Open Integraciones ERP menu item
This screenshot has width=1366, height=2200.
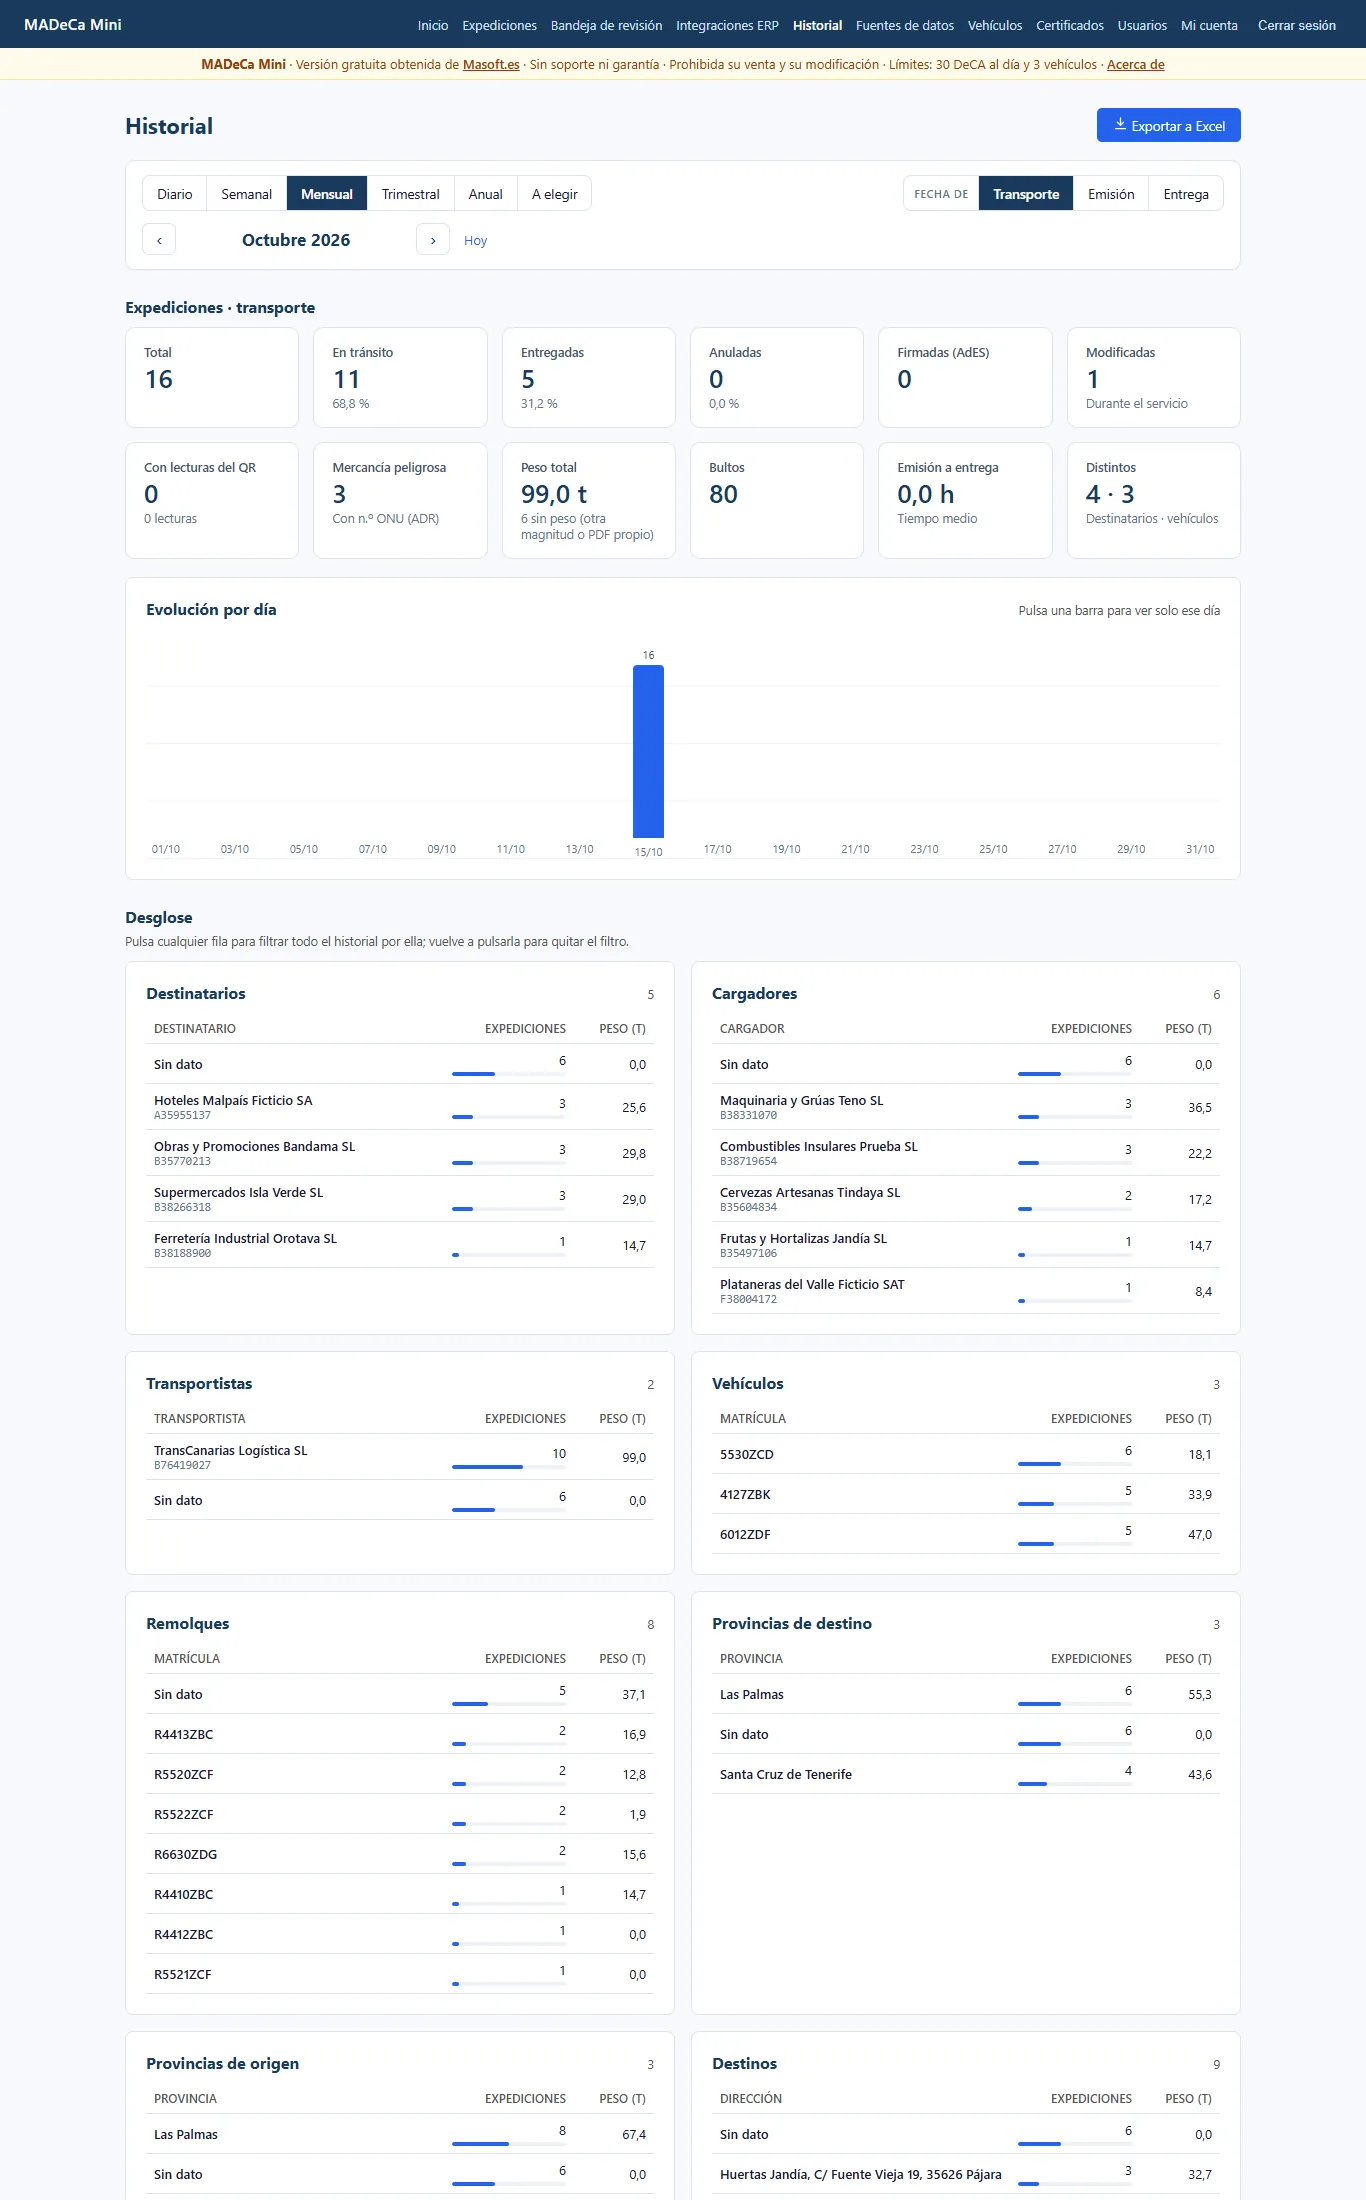pyautogui.click(x=727, y=25)
